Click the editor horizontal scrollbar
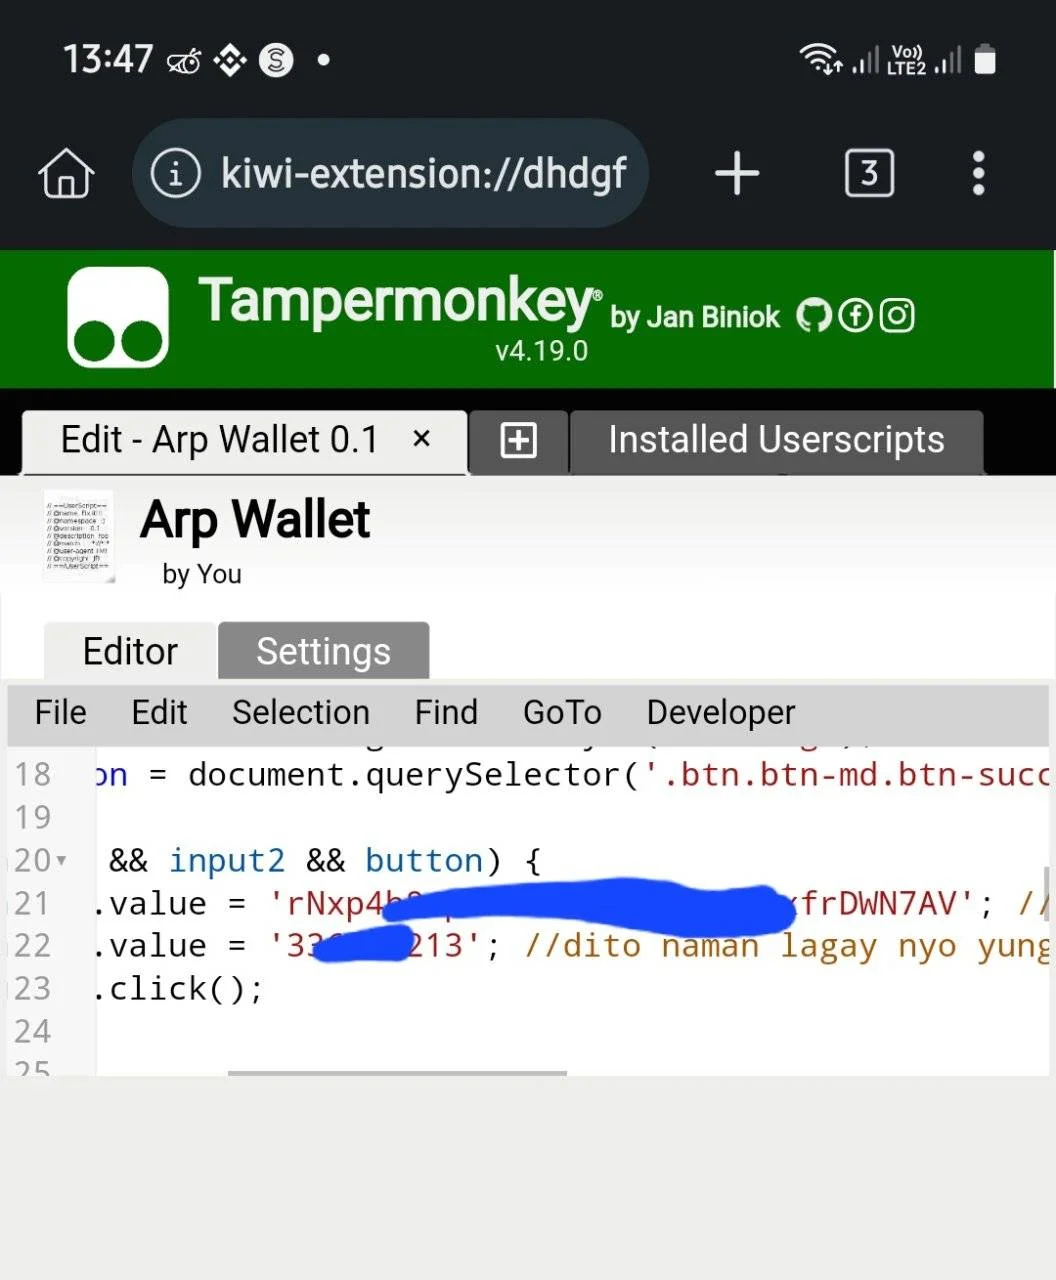The height and width of the screenshot is (1280, 1056). [x=397, y=1073]
